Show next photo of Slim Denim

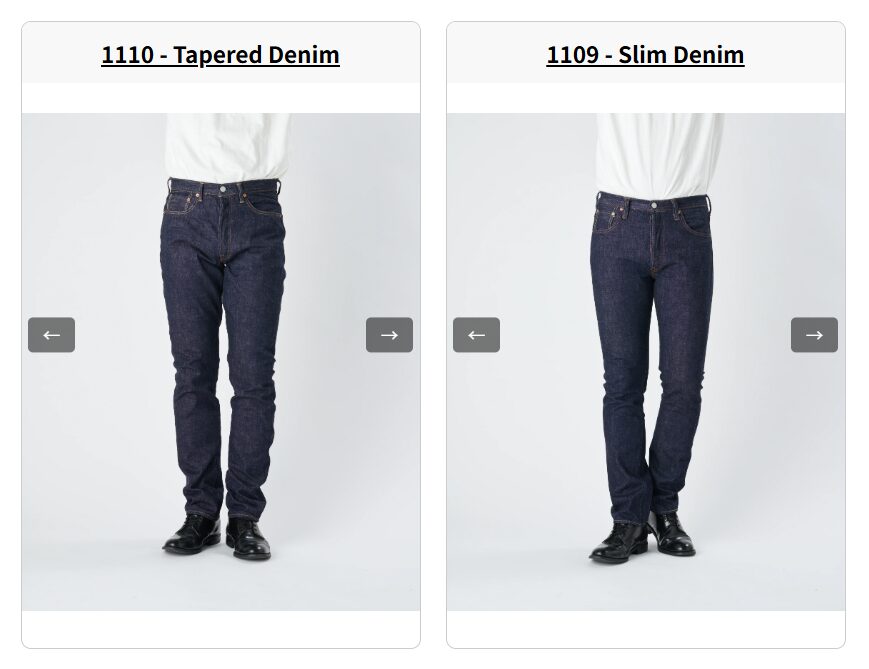click(x=814, y=335)
